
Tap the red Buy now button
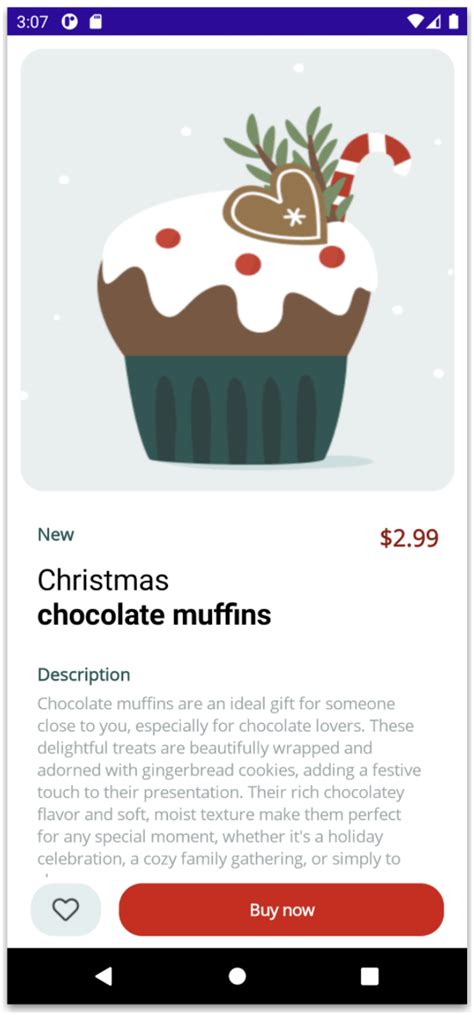(x=281, y=909)
